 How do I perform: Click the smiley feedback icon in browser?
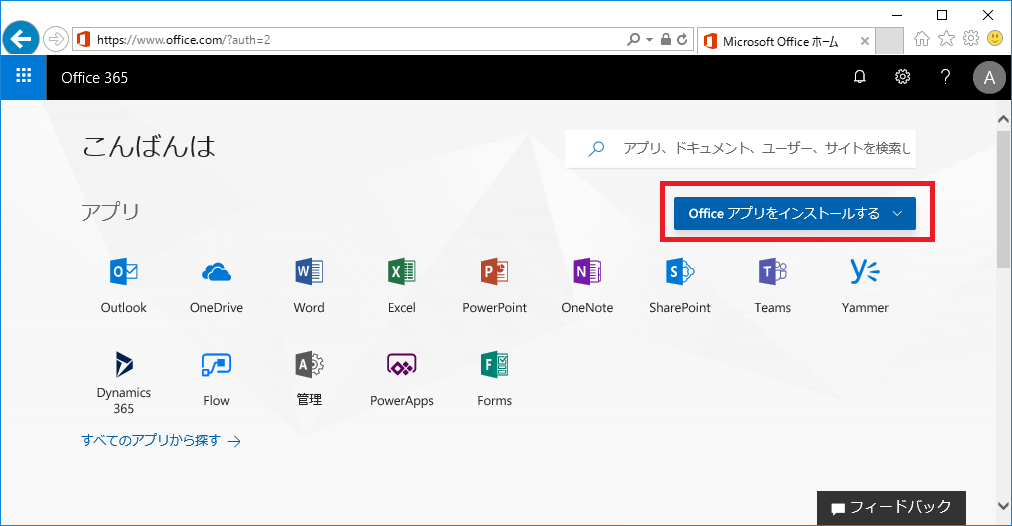(995, 39)
